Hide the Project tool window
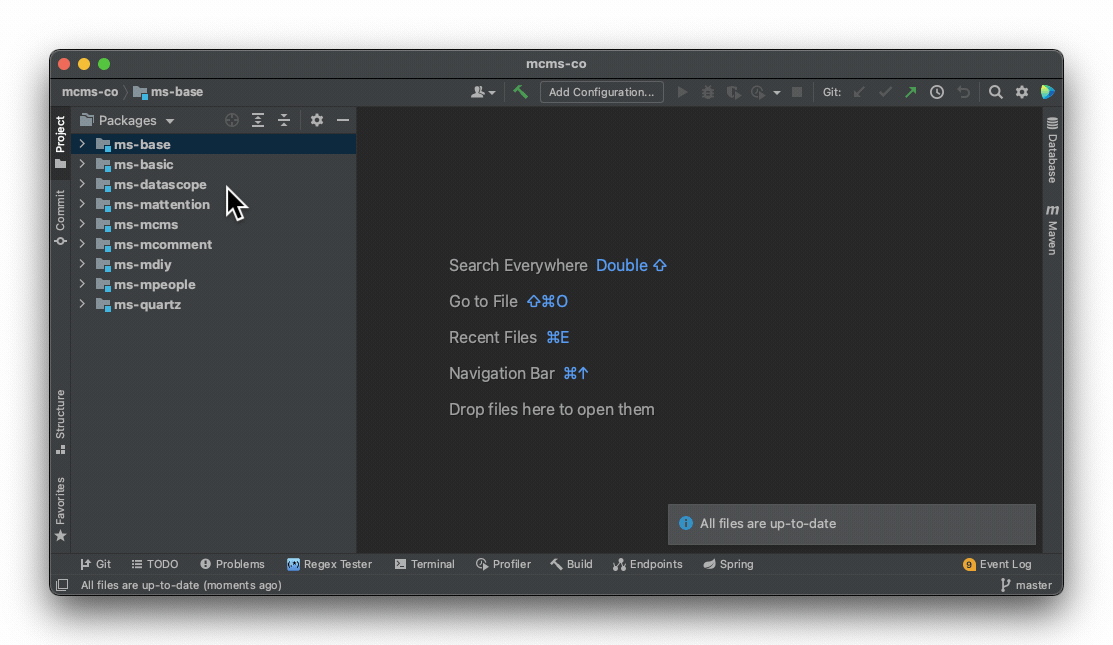 tap(343, 120)
